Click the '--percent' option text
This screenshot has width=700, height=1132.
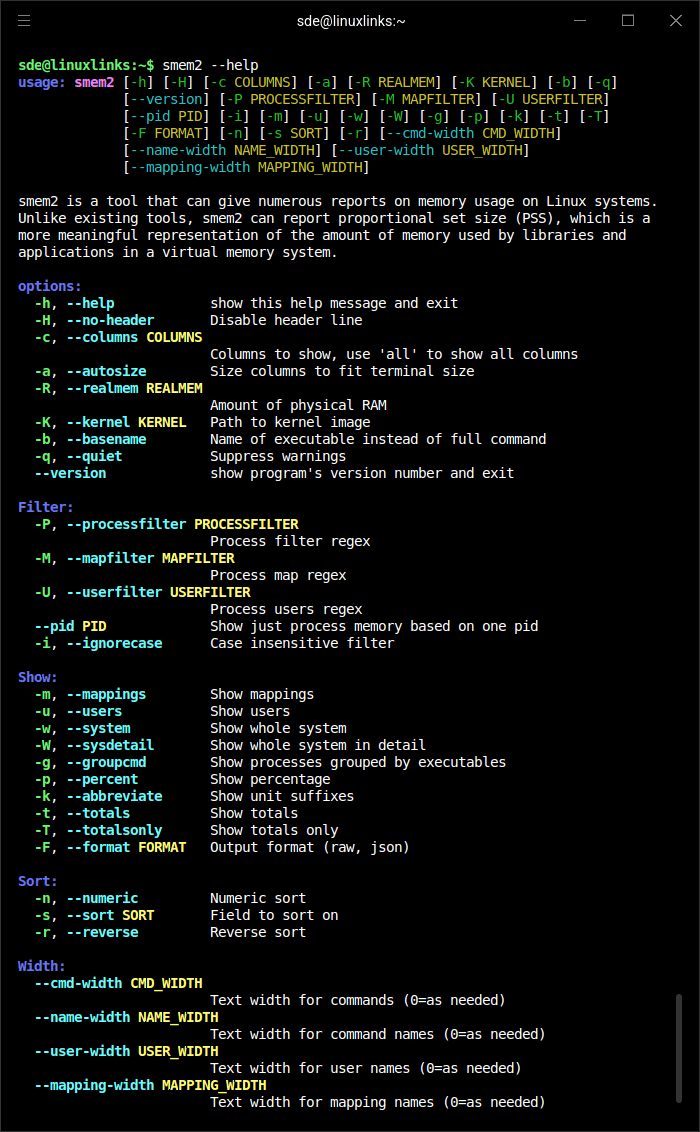102,779
